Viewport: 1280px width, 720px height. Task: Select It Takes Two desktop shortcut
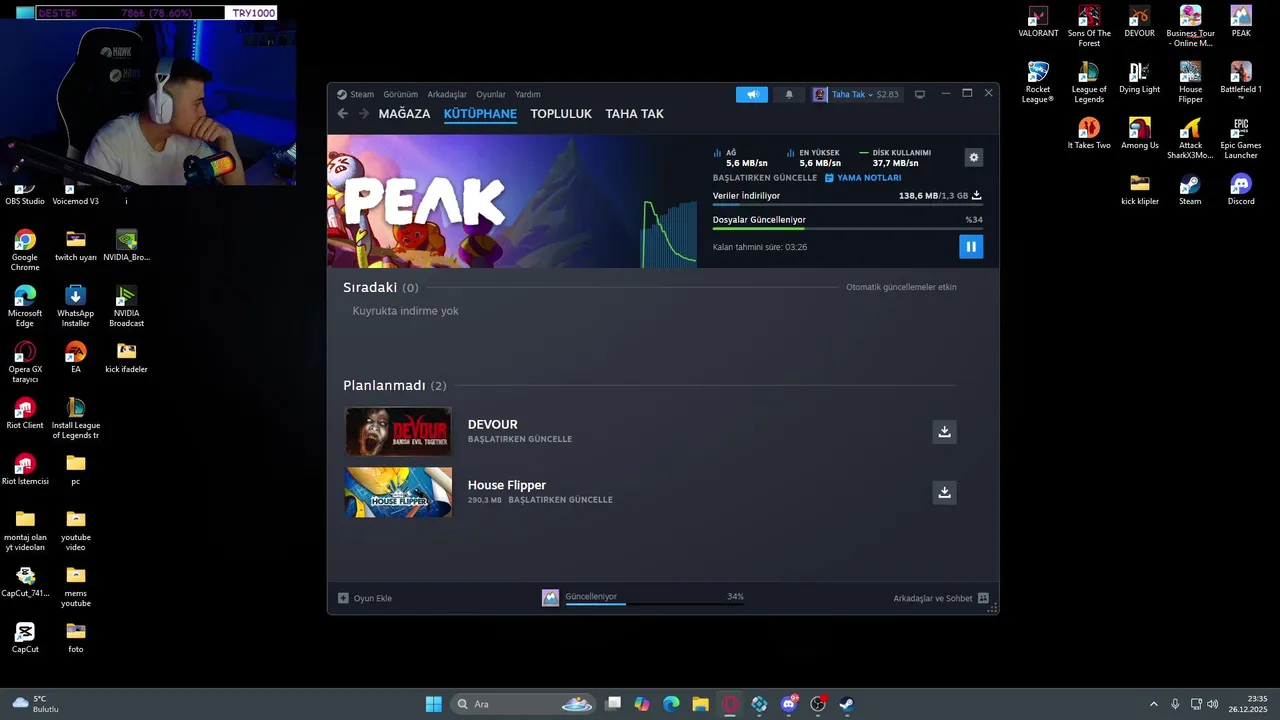(x=1089, y=134)
